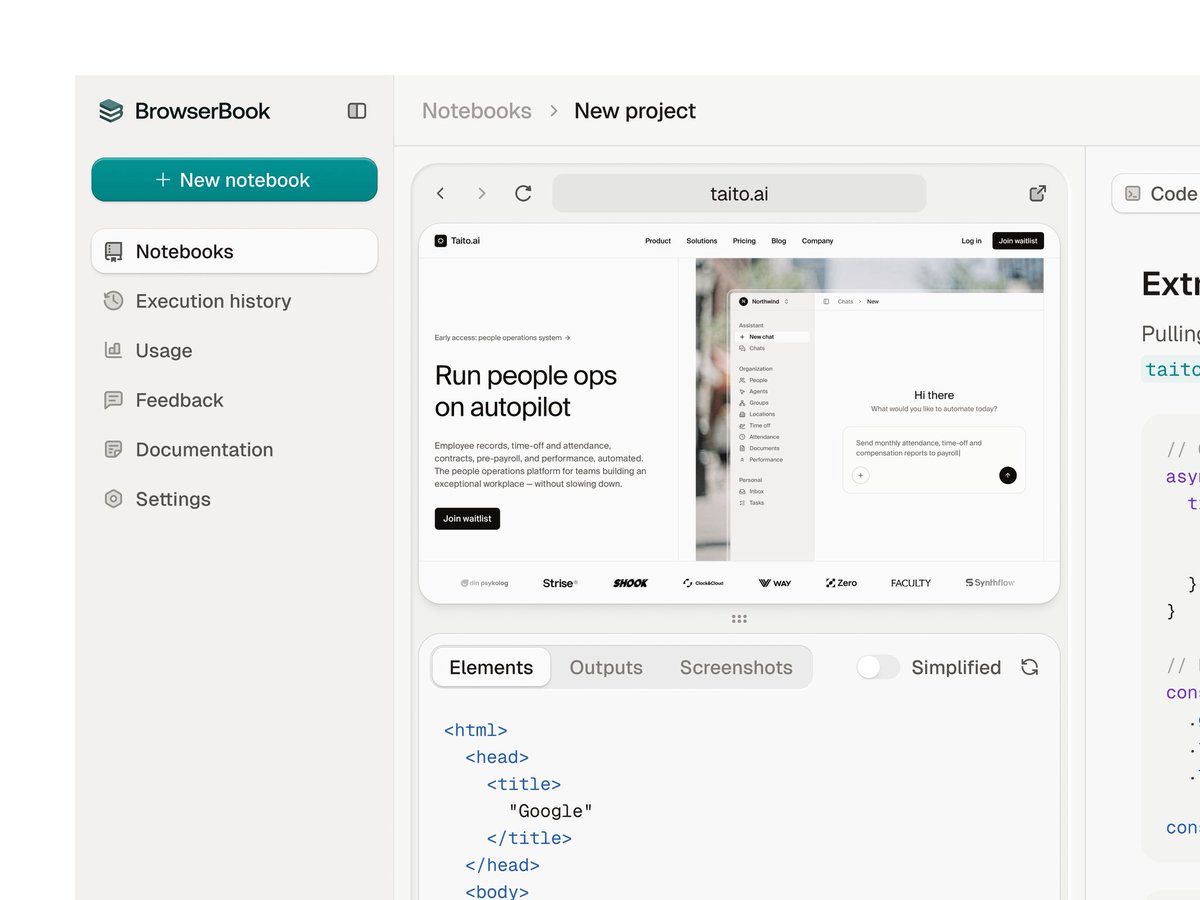Select the "Google" title text
Image resolution: width=1200 pixels, height=900 pixels.
[x=551, y=811]
